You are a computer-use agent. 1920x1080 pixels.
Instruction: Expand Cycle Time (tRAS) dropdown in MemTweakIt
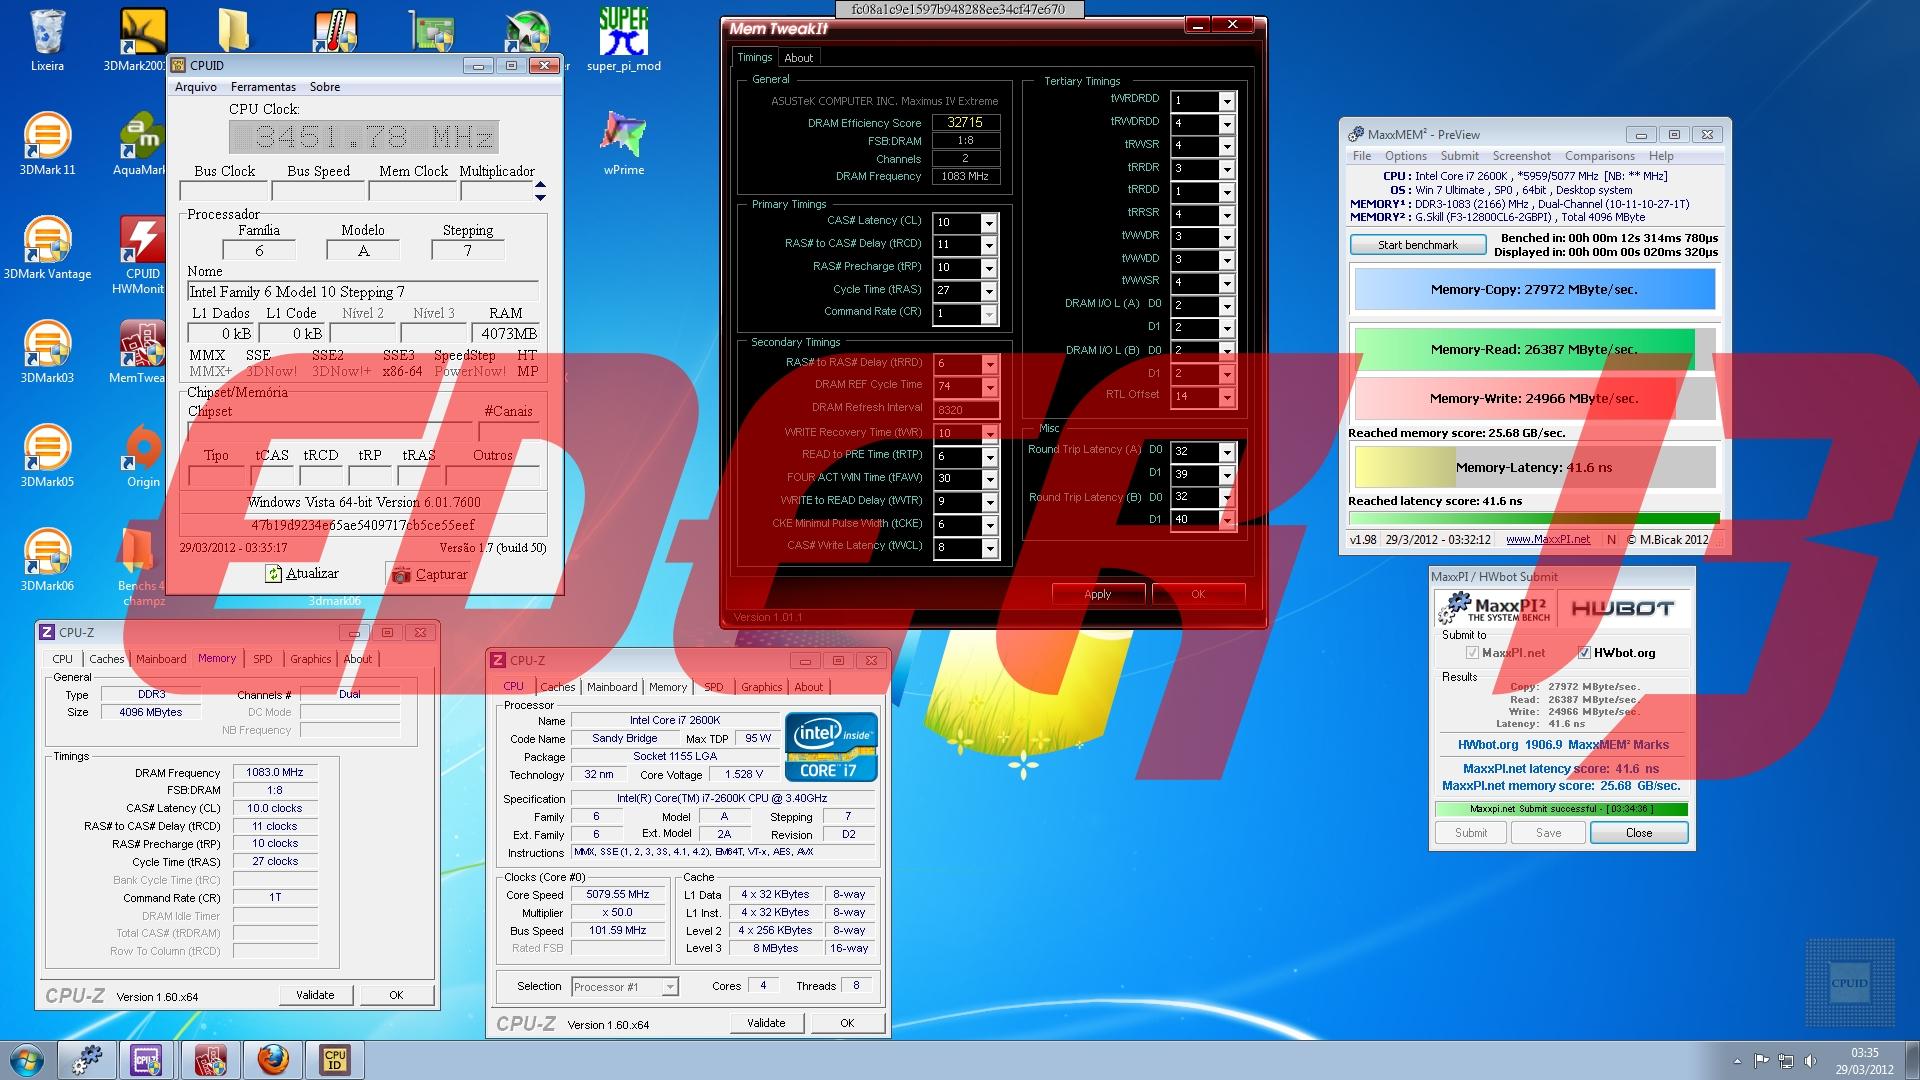pyautogui.click(x=989, y=291)
